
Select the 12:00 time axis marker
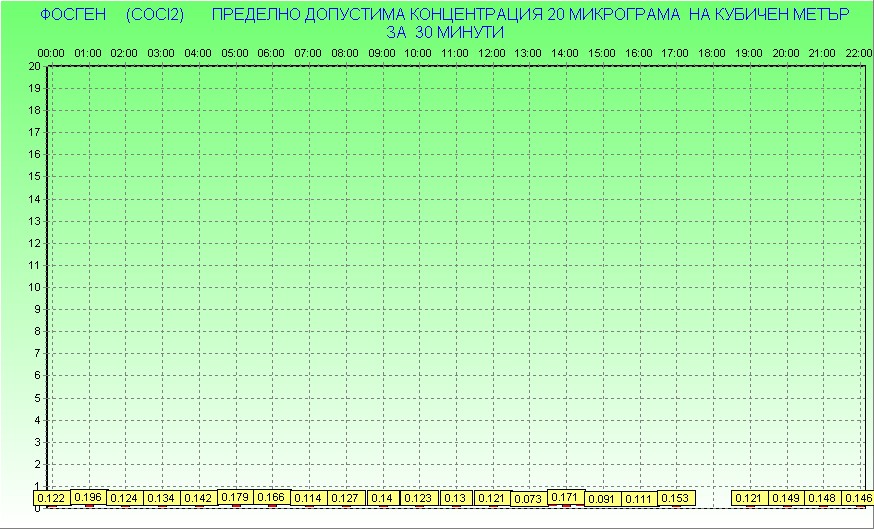point(492,52)
